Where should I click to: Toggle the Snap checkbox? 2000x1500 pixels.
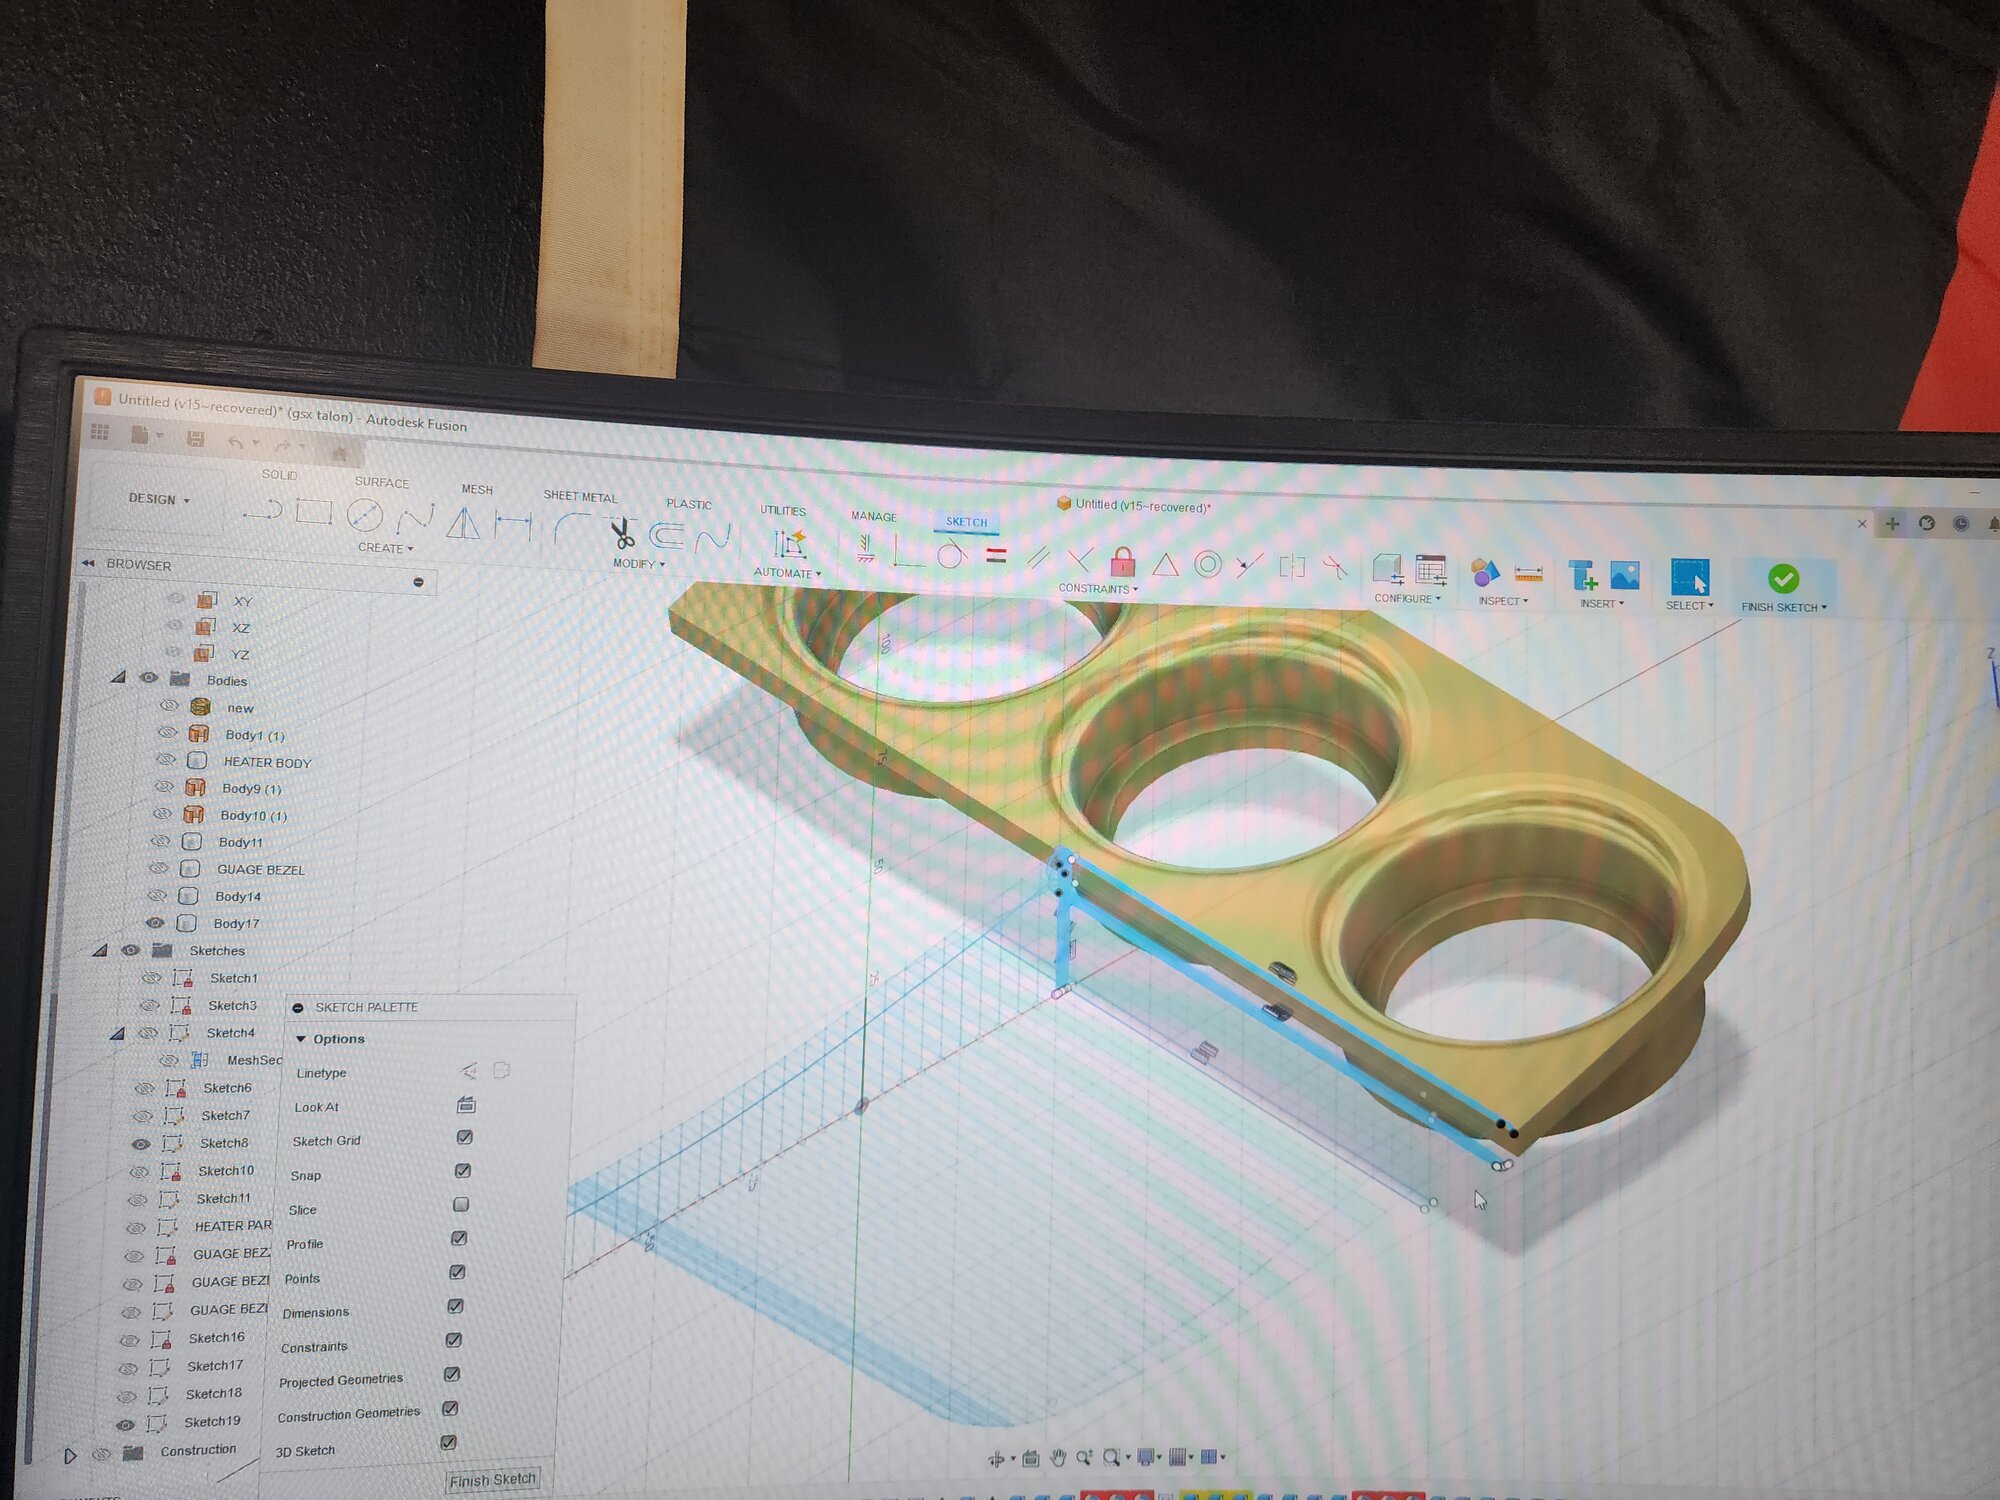[x=462, y=1171]
